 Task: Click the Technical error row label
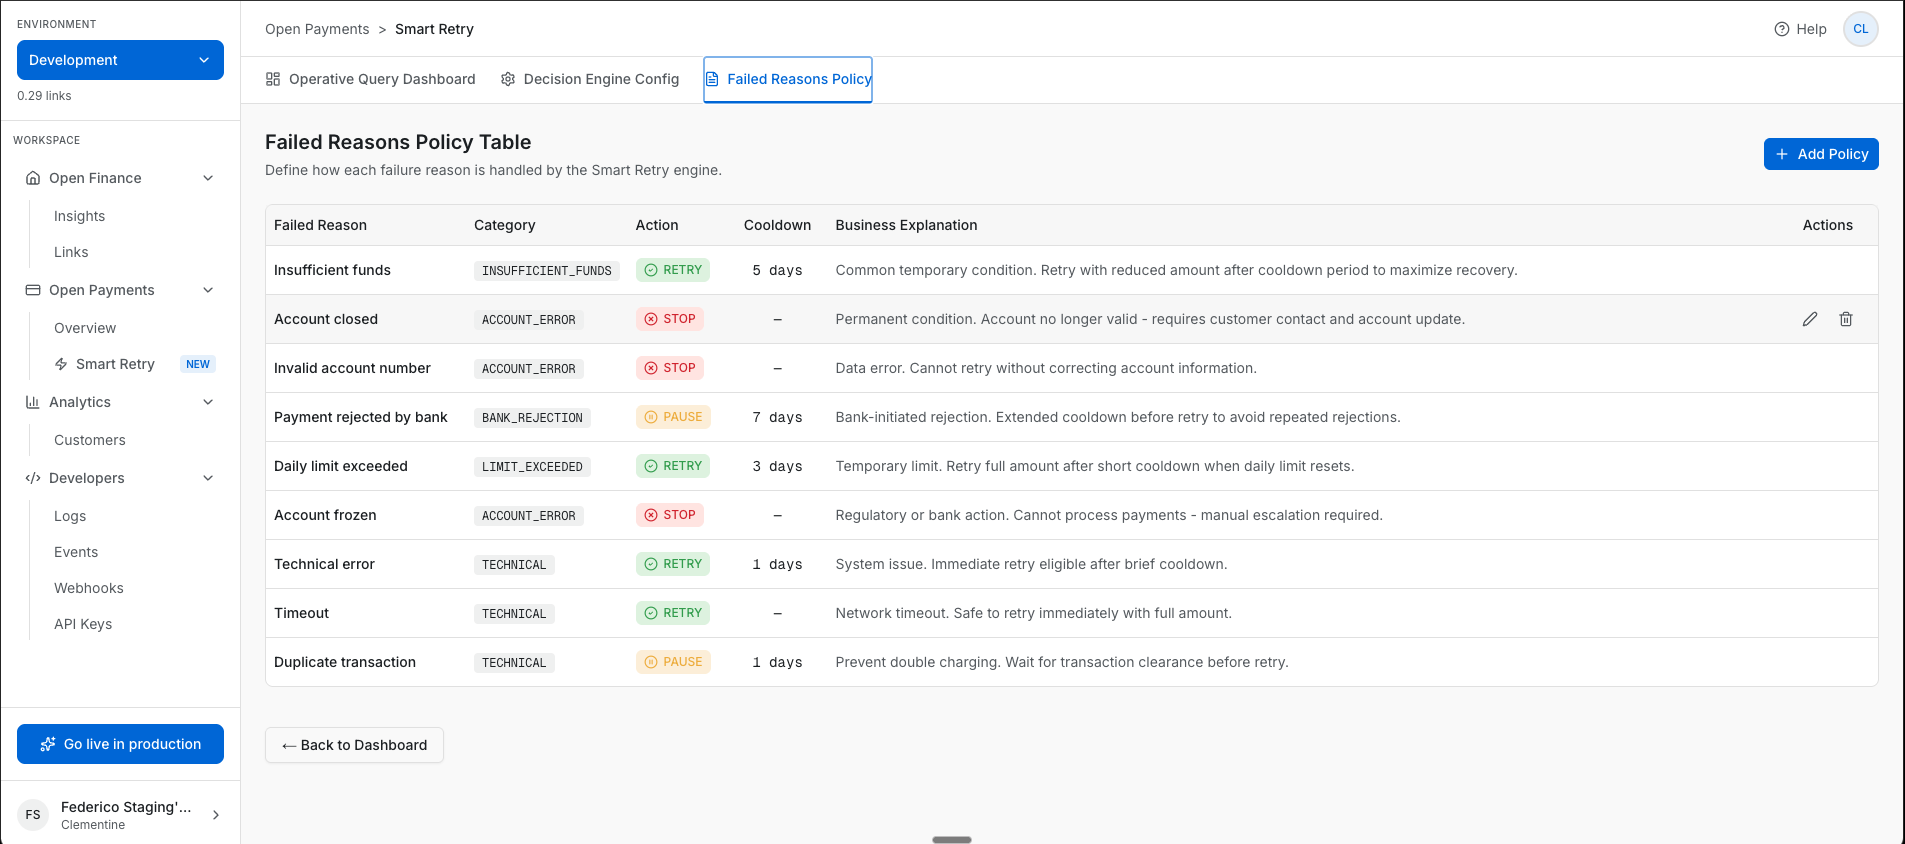pyautogui.click(x=324, y=564)
